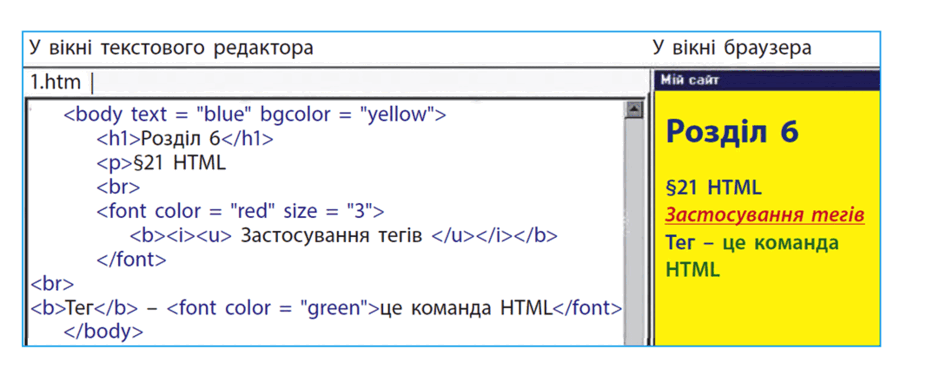This screenshot has width=940, height=375.
Task: Click '§21 HTML' text in the browser
Action: [713, 188]
